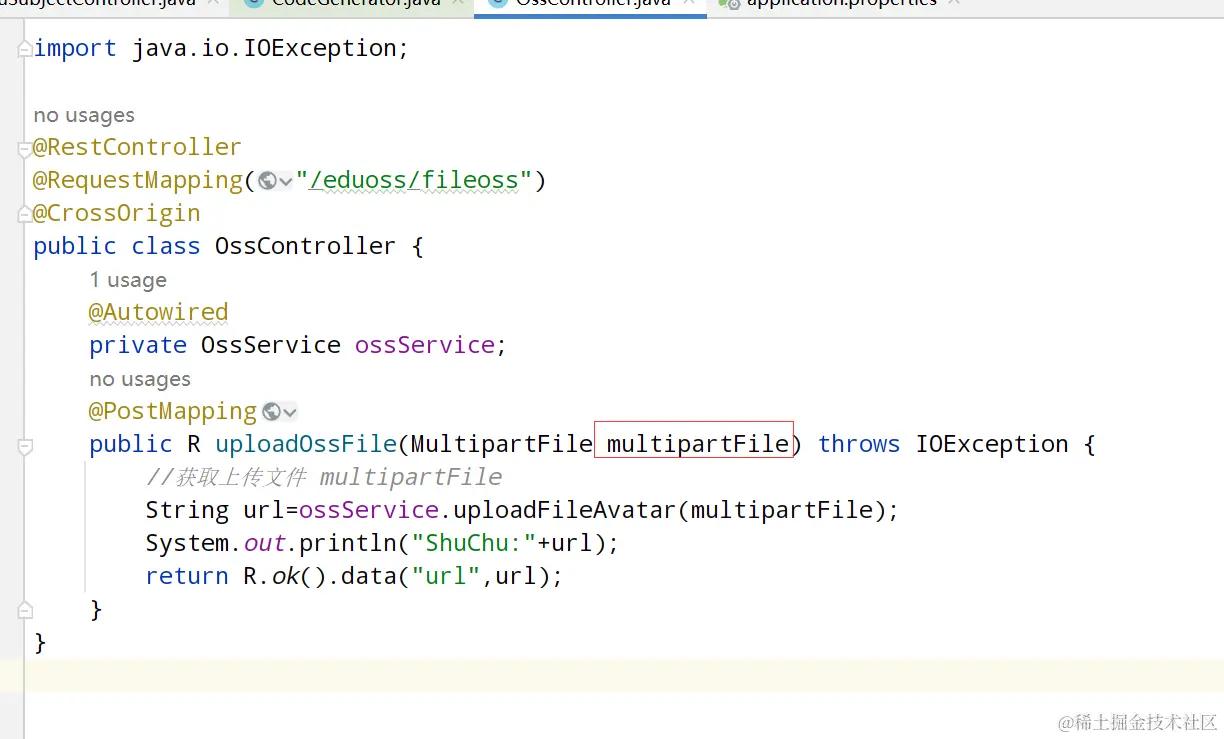Click java.io.IOException in the import line

click(x=264, y=48)
